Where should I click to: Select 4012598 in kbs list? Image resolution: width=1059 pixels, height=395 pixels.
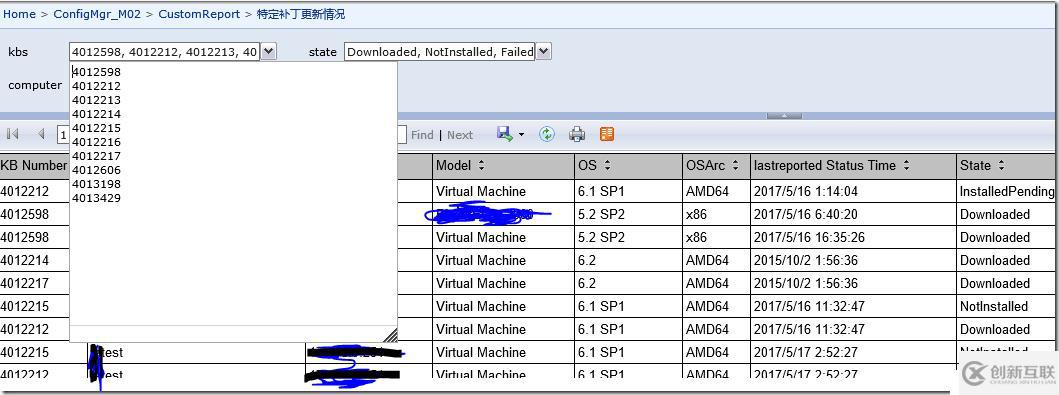pos(97,72)
